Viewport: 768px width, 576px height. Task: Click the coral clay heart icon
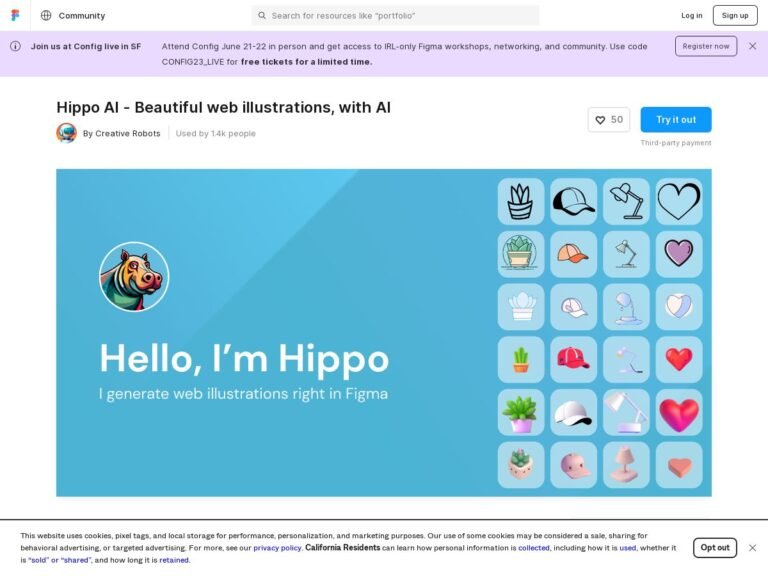[679, 465]
